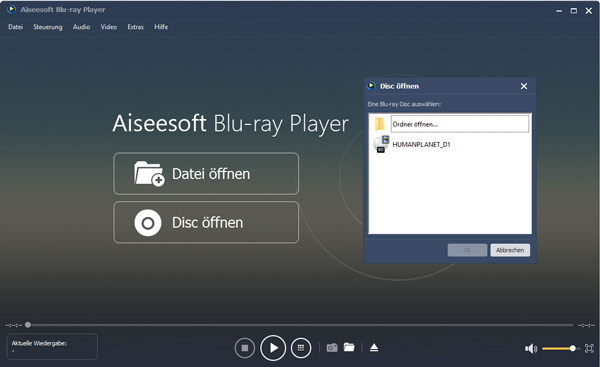The width and height of the screenshot is (600, 367).
Task: Open the playlist grid button
Action: 301,348
